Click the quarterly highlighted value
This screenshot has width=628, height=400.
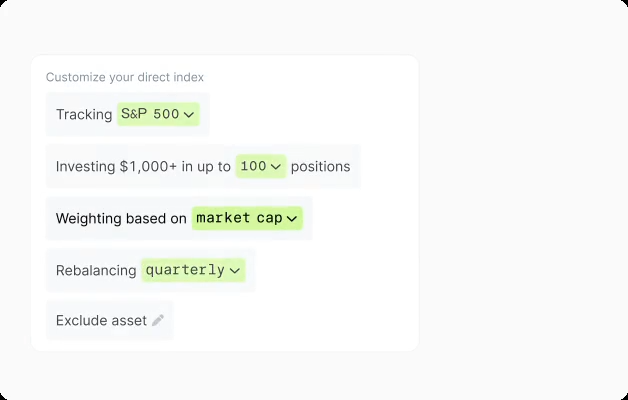185,270
